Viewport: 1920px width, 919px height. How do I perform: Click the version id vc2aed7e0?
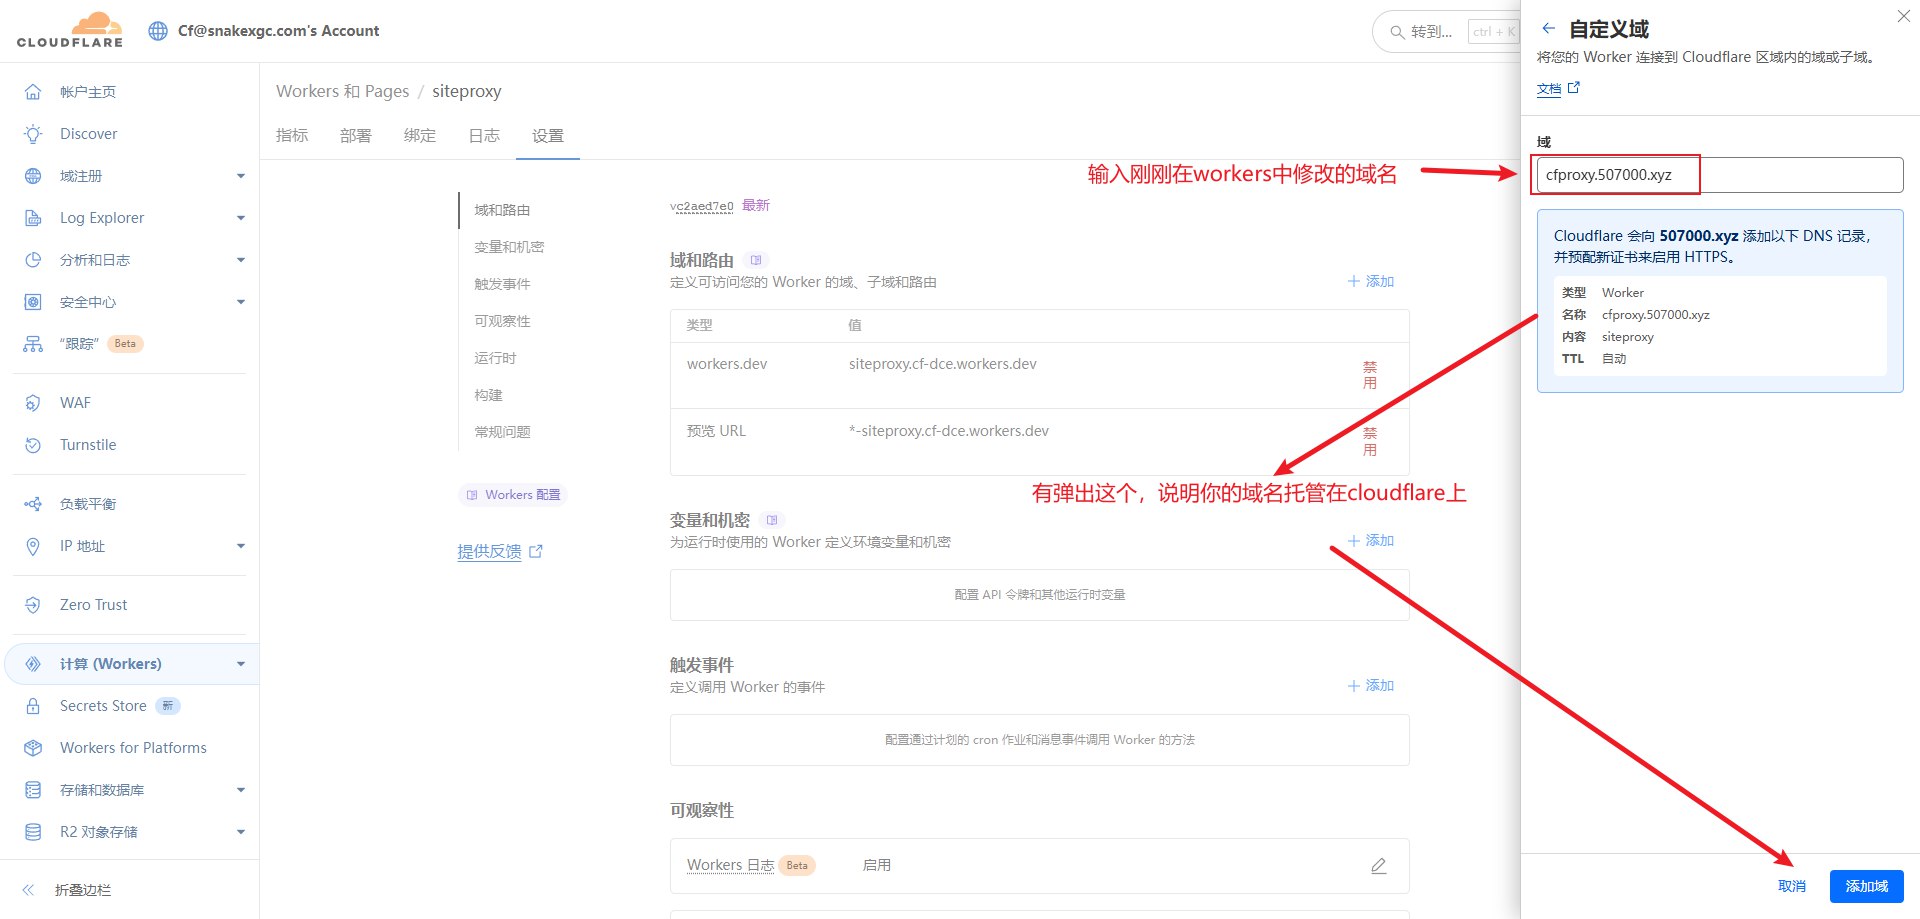pyautogui.click(x=702, y=206)
